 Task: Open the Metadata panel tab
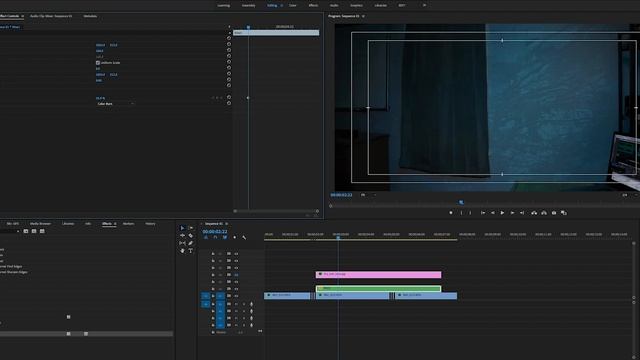(90, 16)
